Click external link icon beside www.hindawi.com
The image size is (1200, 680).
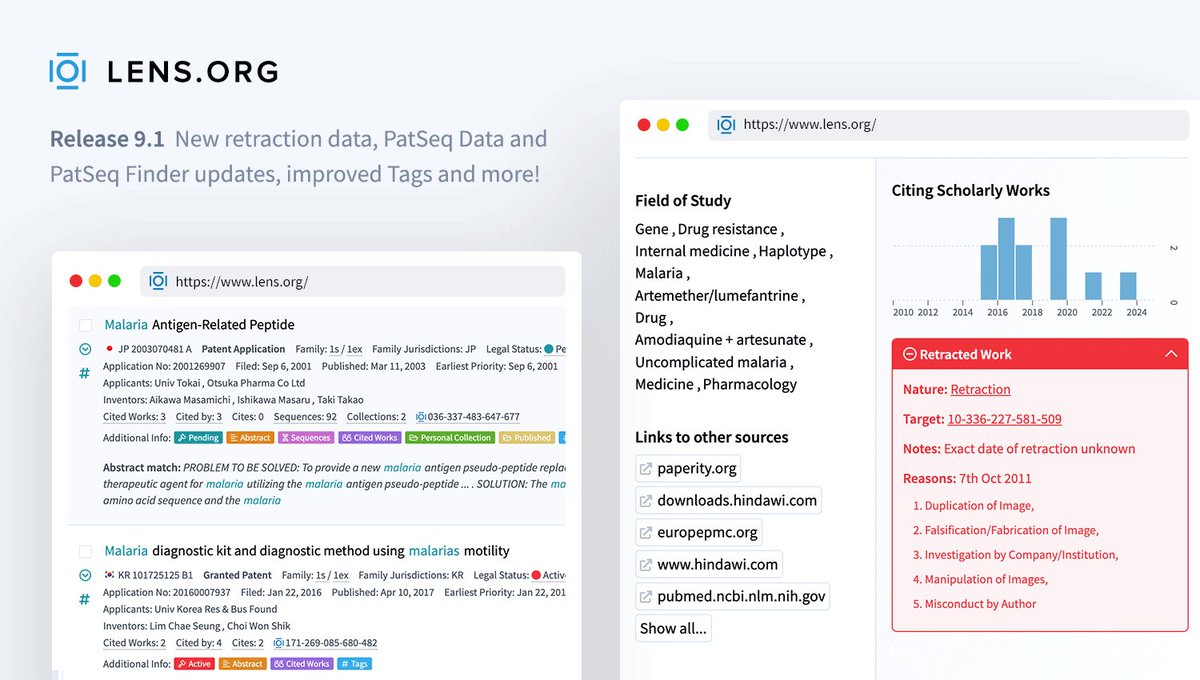(646, 564)
